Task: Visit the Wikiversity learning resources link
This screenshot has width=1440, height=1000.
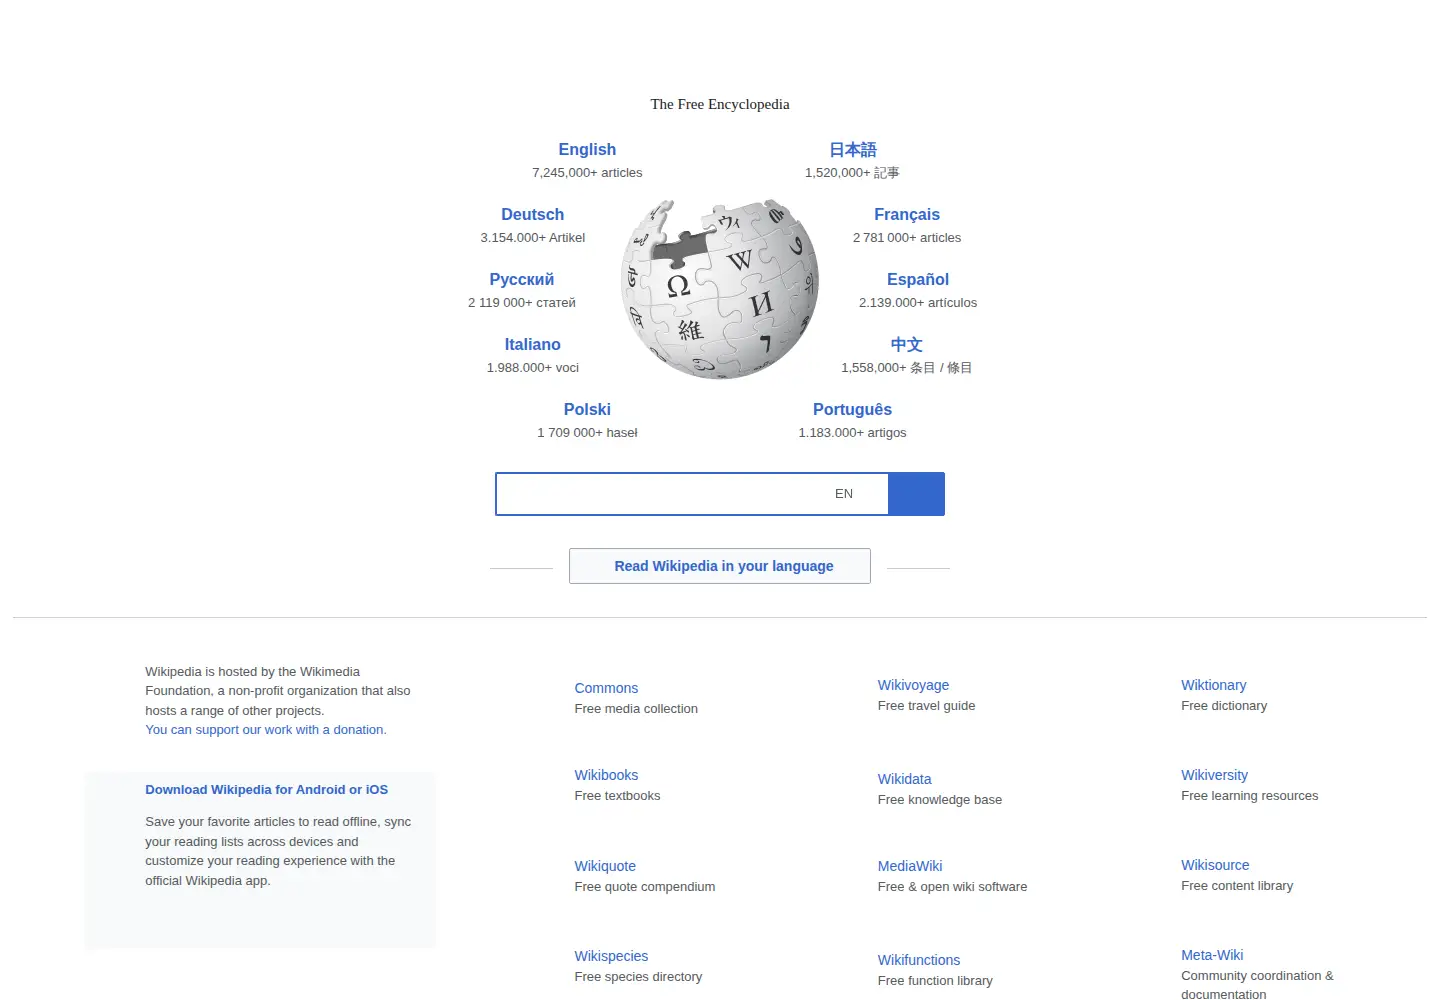Action: click(1215, 775)
